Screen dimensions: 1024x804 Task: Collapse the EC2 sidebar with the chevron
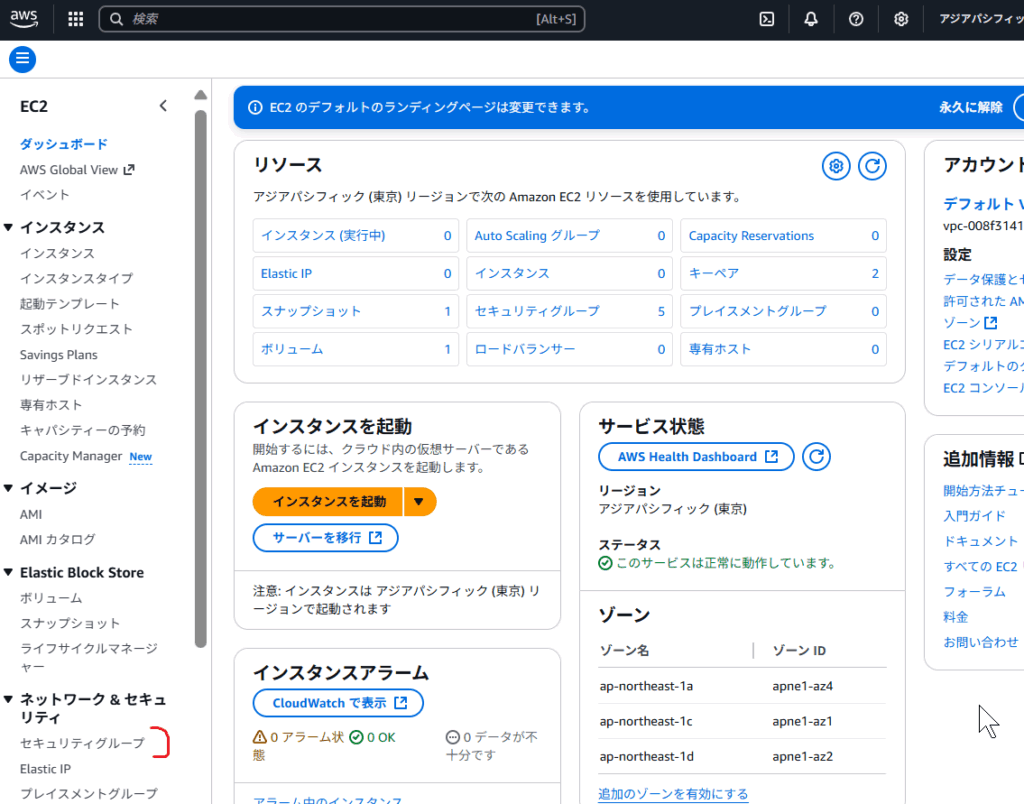tap(164, 106)
